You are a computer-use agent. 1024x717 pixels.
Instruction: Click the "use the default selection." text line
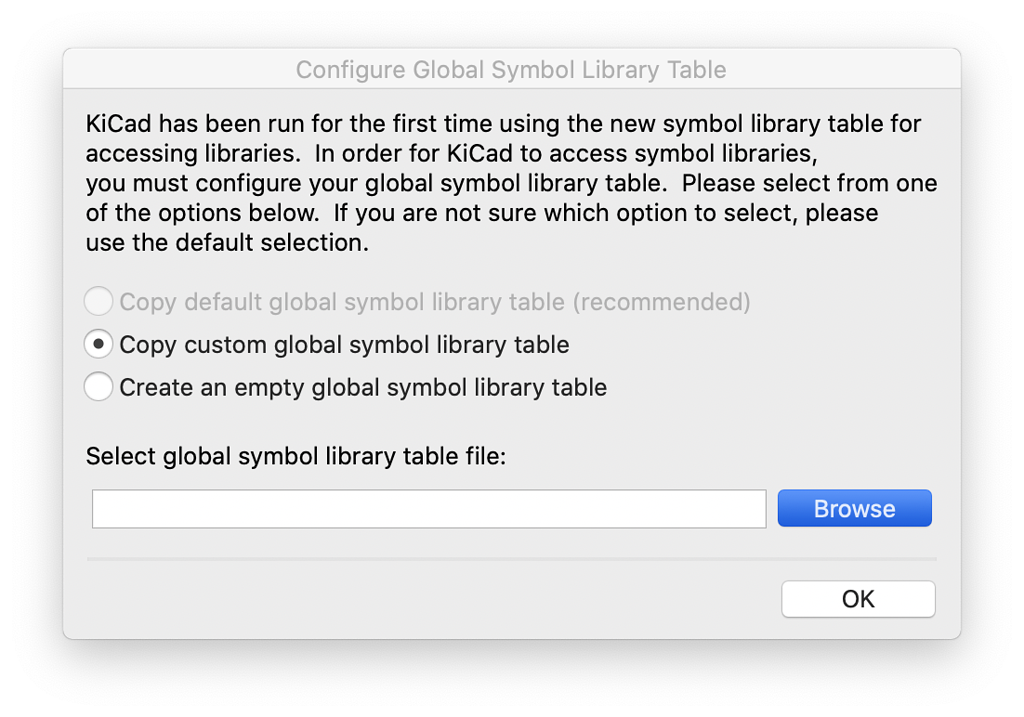(x=227, y=242)
